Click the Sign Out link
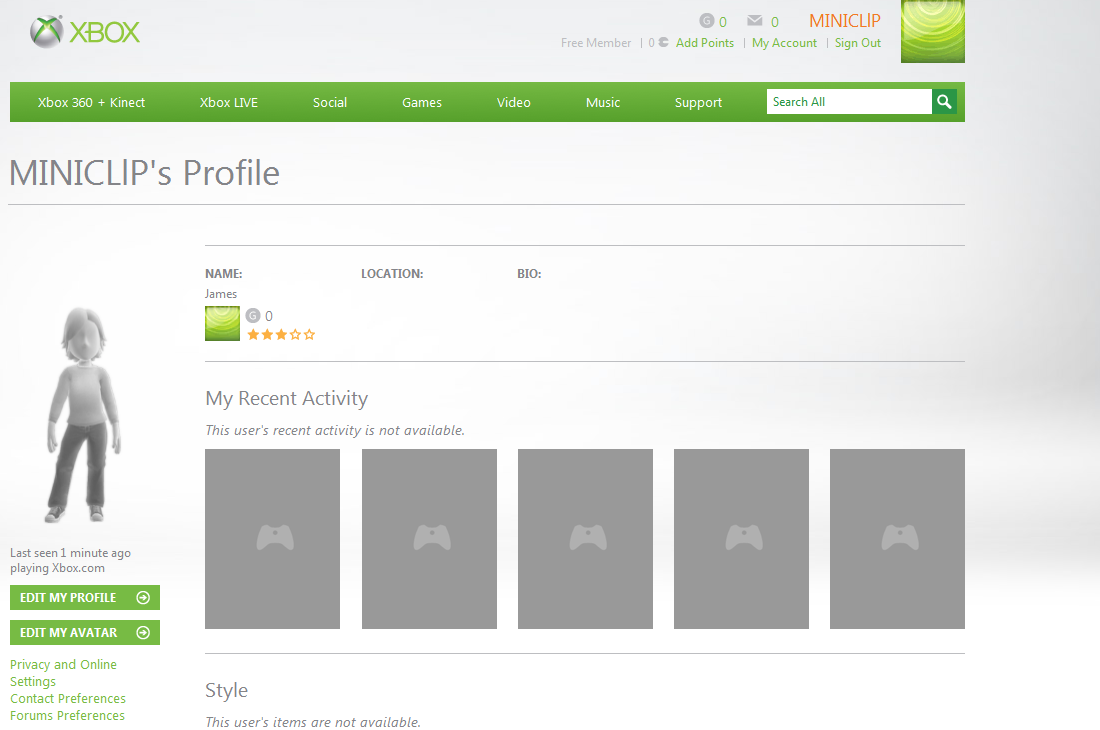 pyautogui.click(x=858, y=43)
